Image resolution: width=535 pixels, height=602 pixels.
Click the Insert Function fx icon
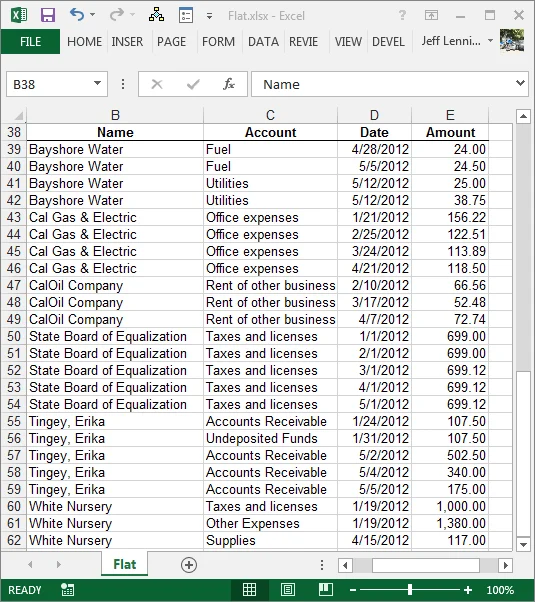229,84
